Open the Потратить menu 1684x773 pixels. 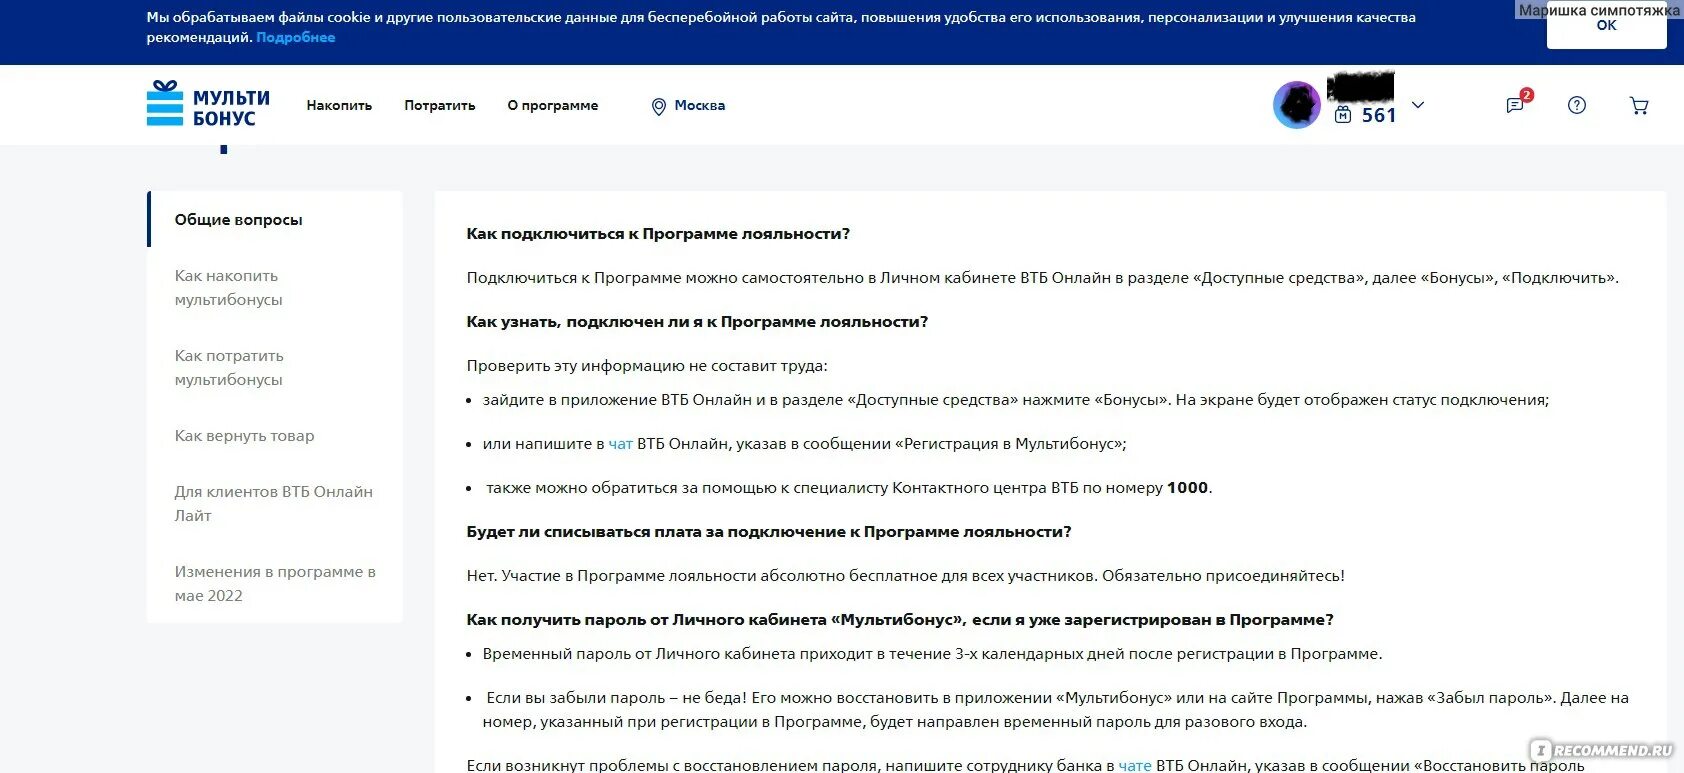440,105
